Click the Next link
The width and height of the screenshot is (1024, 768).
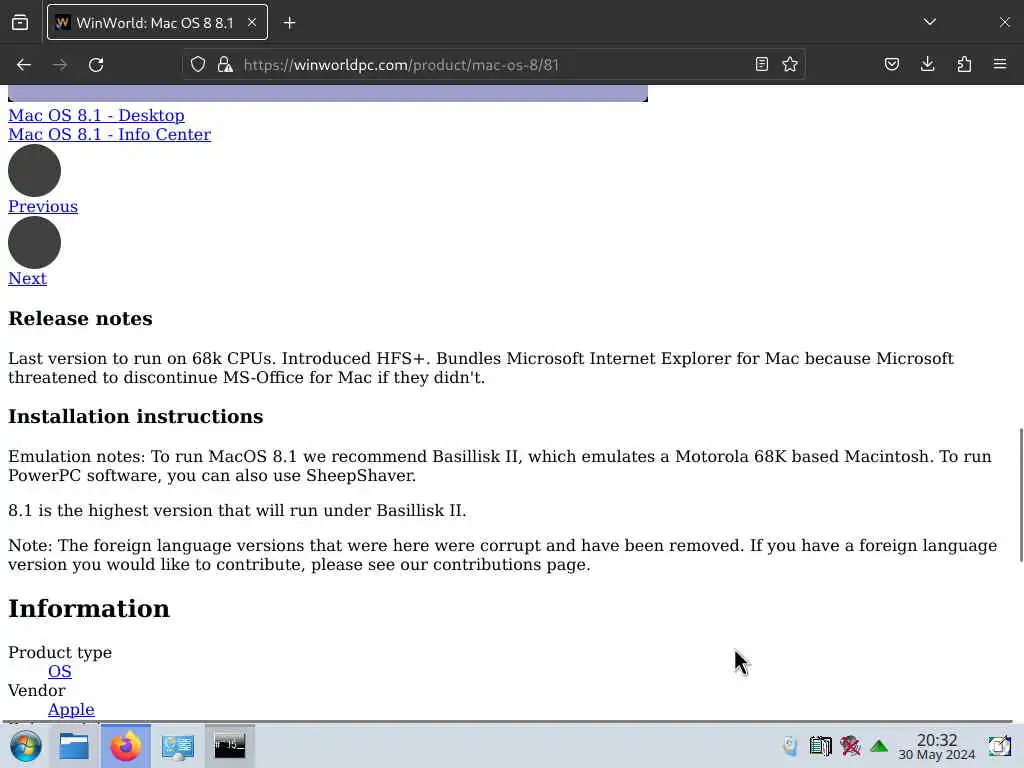(x=27, y=278)
